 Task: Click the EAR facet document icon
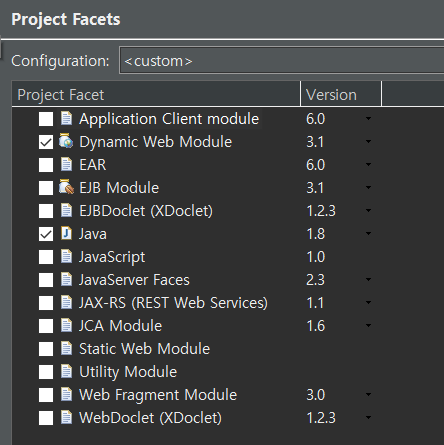(66, 164)
